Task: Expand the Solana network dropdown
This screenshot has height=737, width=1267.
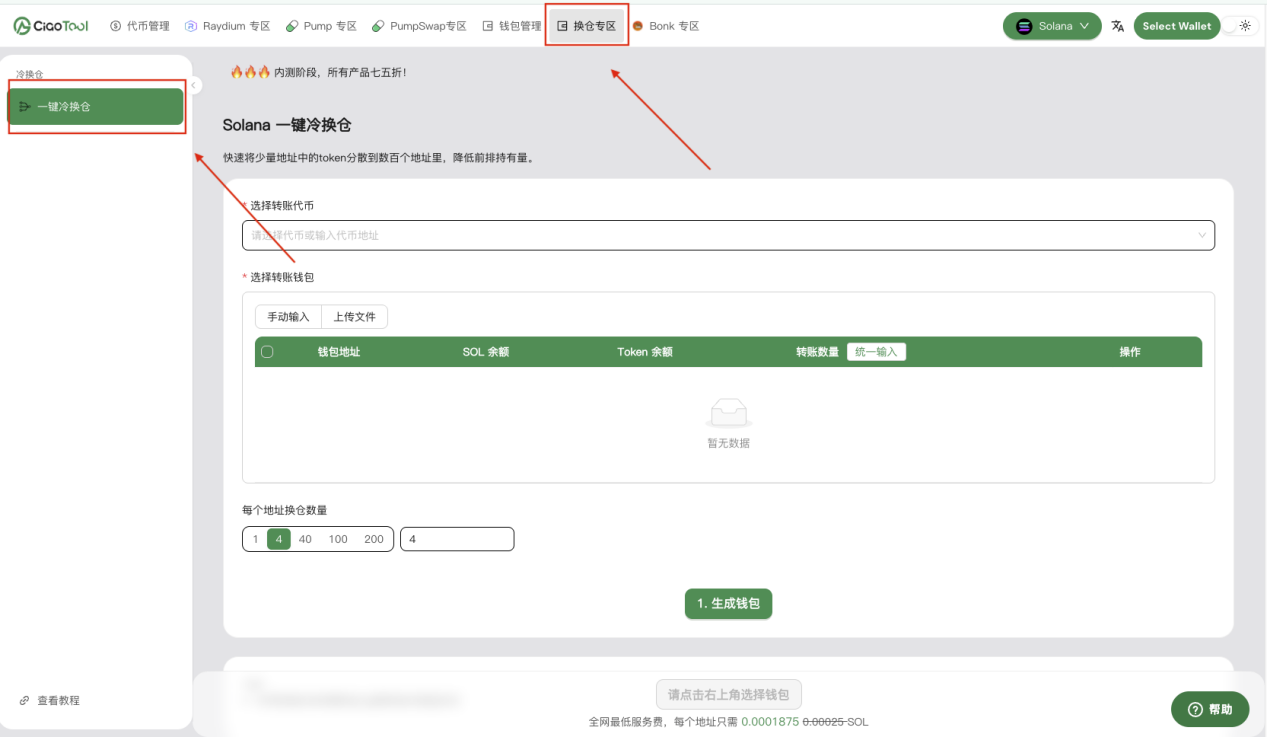Action: (x=1052, y=26)
